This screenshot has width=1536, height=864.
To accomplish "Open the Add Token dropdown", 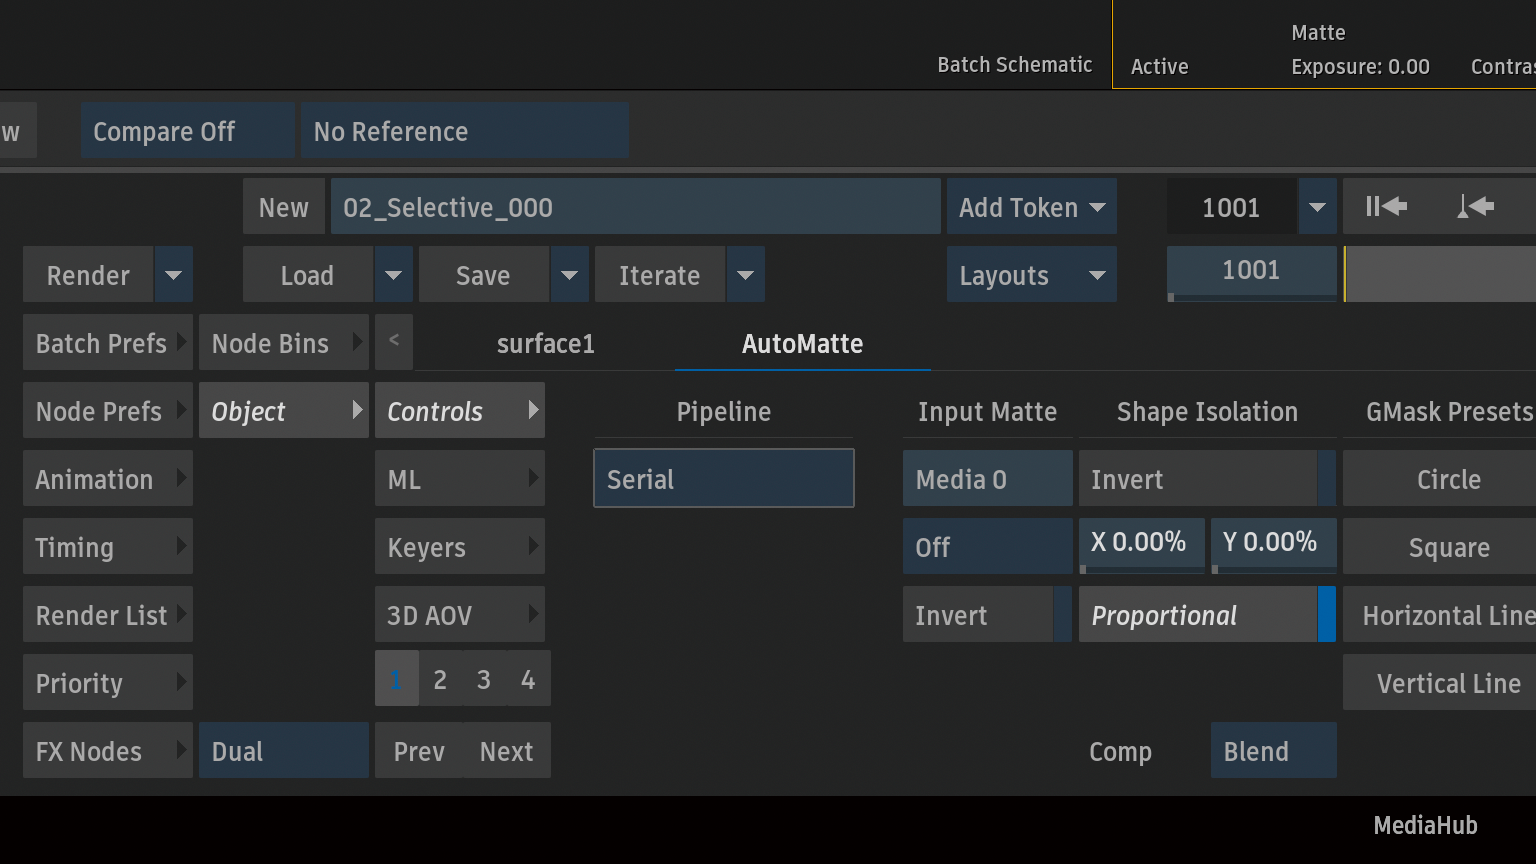I will coord(1031,207).
